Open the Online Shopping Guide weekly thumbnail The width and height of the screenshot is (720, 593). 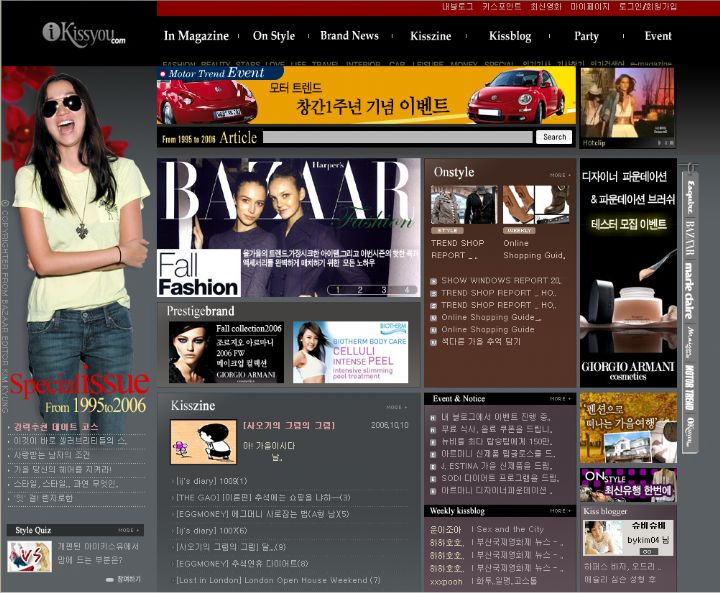point(536,205)
